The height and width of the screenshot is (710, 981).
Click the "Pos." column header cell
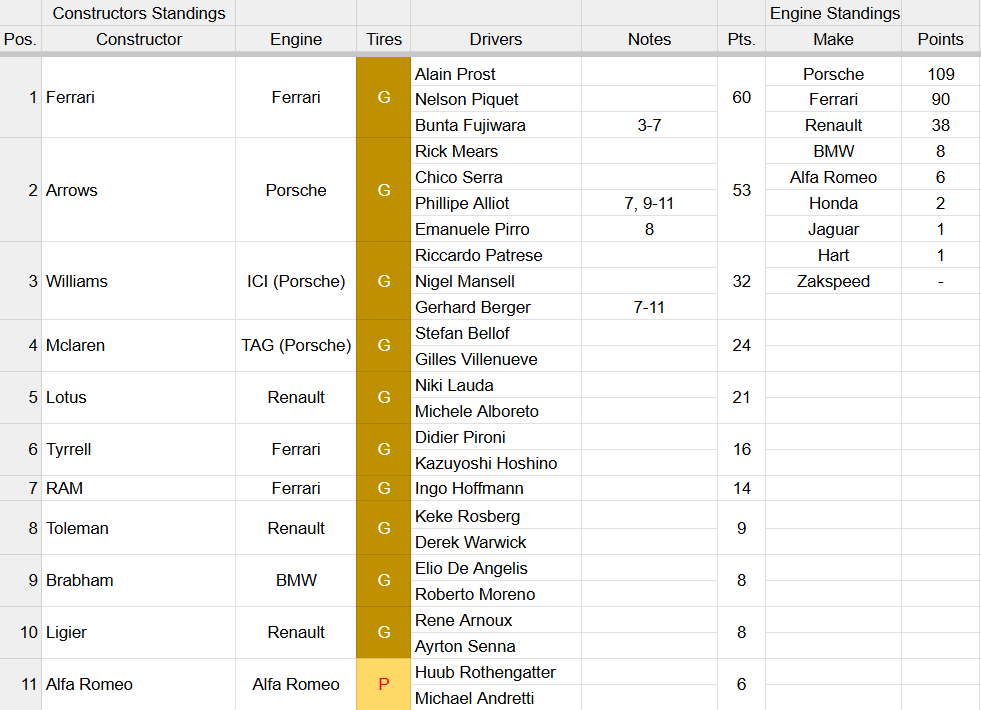pyautogui.click(x=21, y=39)
